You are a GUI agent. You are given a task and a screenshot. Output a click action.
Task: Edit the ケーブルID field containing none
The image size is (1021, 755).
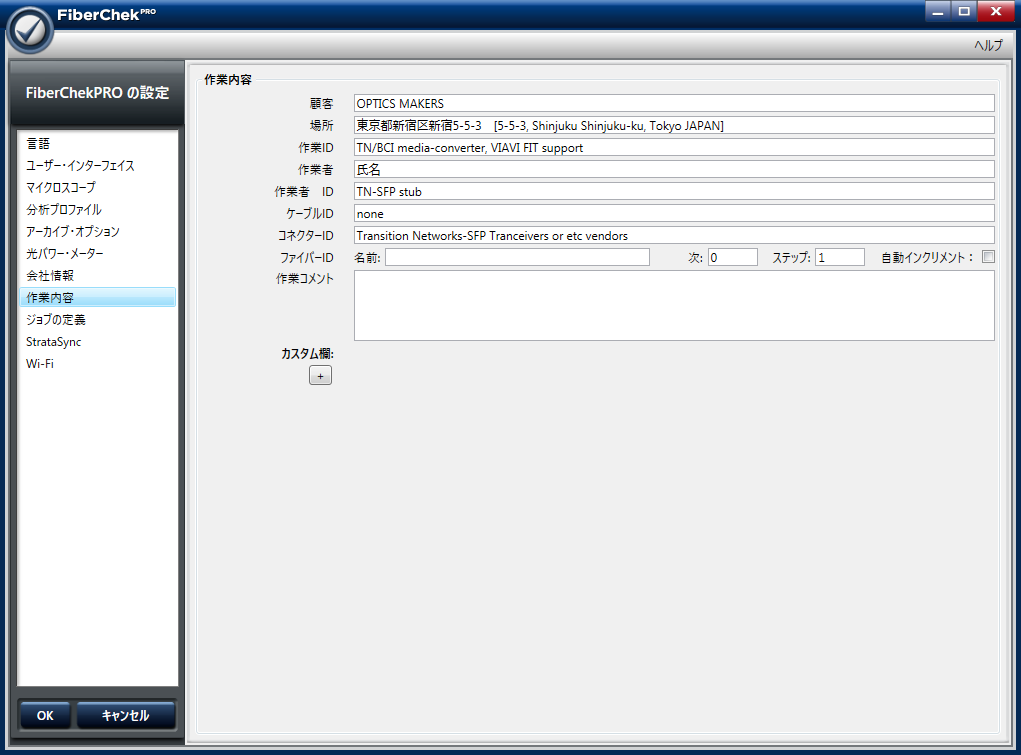pyautogui.click(x=674, y=214)
